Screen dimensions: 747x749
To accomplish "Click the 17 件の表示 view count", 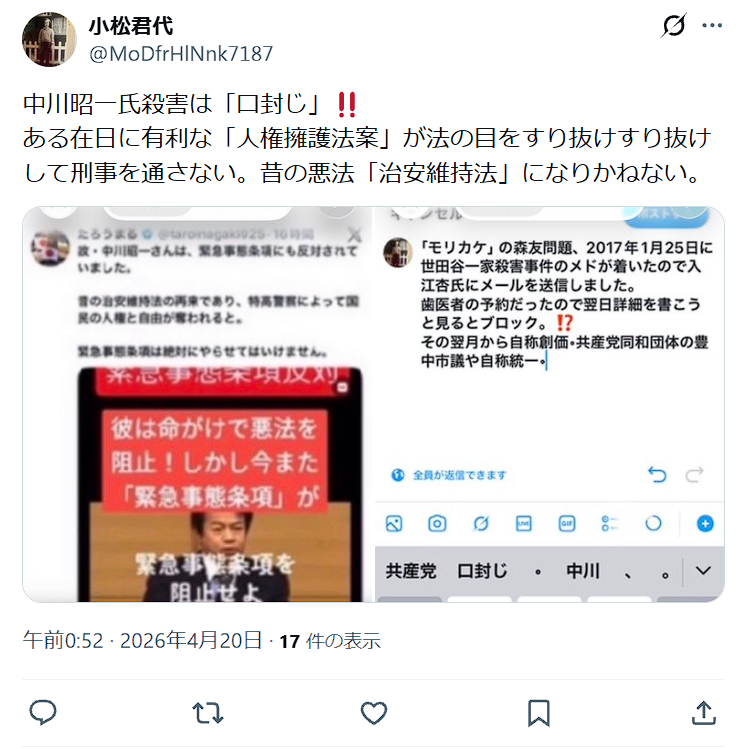I will (x=330, y=641).
